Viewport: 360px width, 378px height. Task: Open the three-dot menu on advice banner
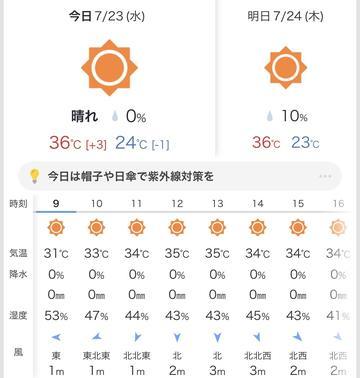[x=325, y=176]
